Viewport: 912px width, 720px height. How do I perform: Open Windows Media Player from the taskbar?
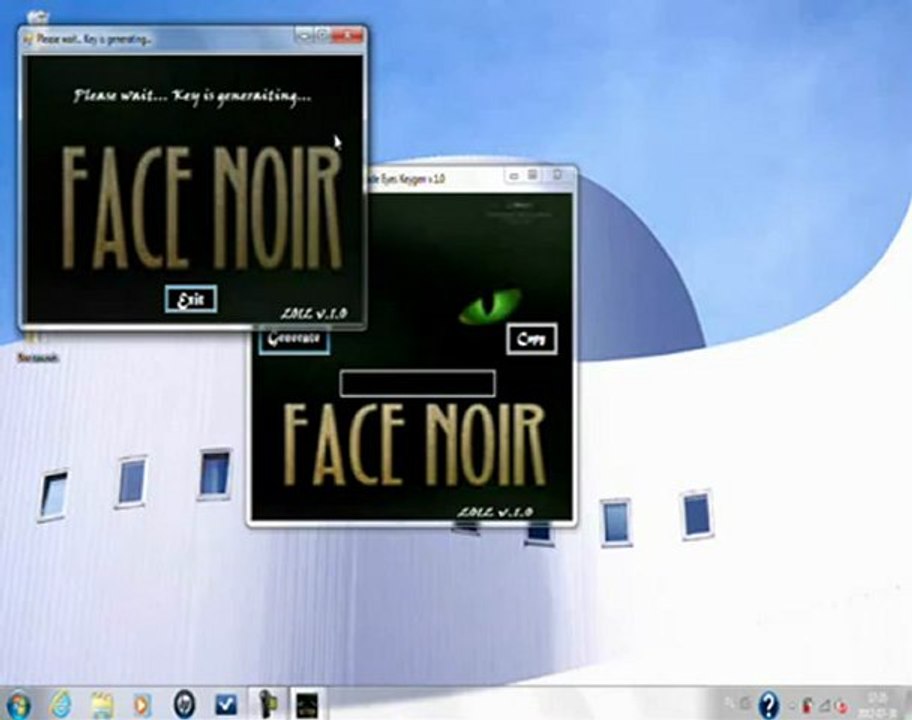[142, 705]
